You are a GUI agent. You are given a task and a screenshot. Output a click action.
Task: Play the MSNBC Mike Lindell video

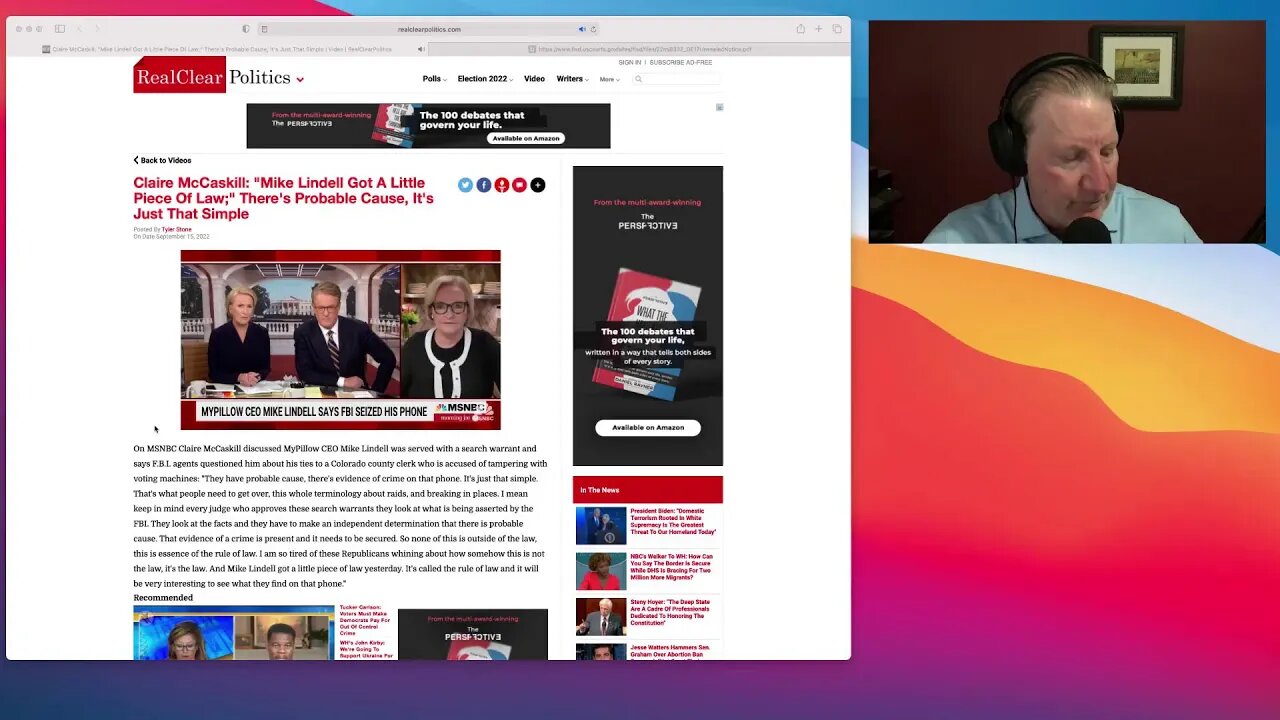tap(340, 340)
